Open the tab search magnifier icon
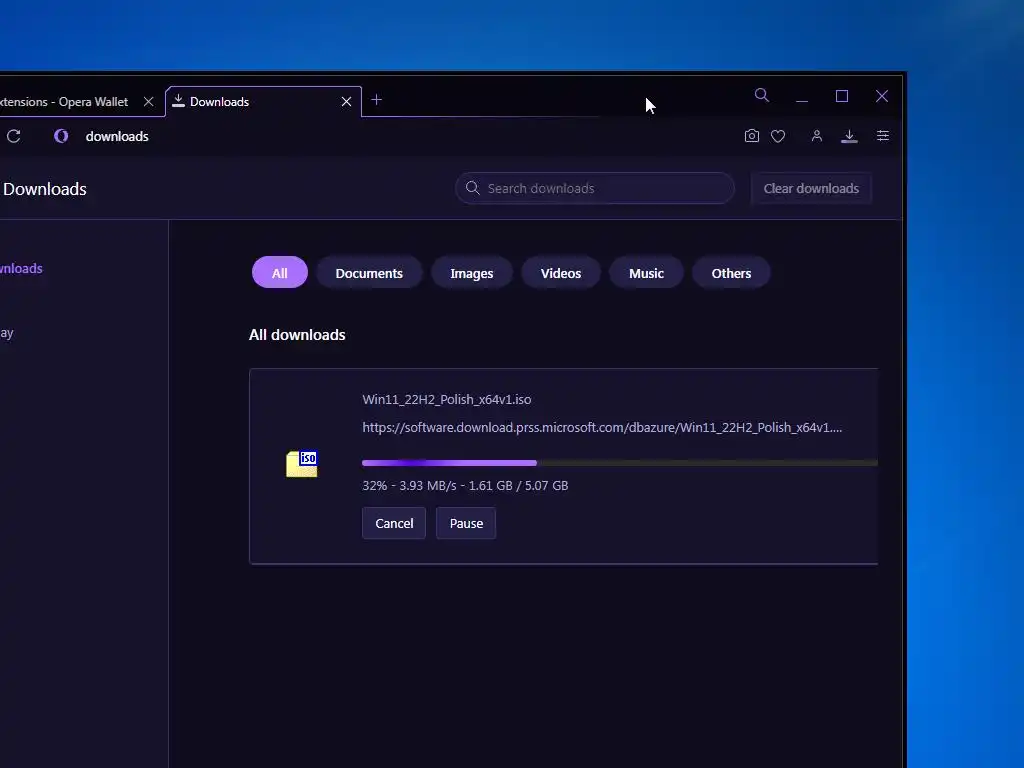Screen dimensions: 1024x768 761,95
